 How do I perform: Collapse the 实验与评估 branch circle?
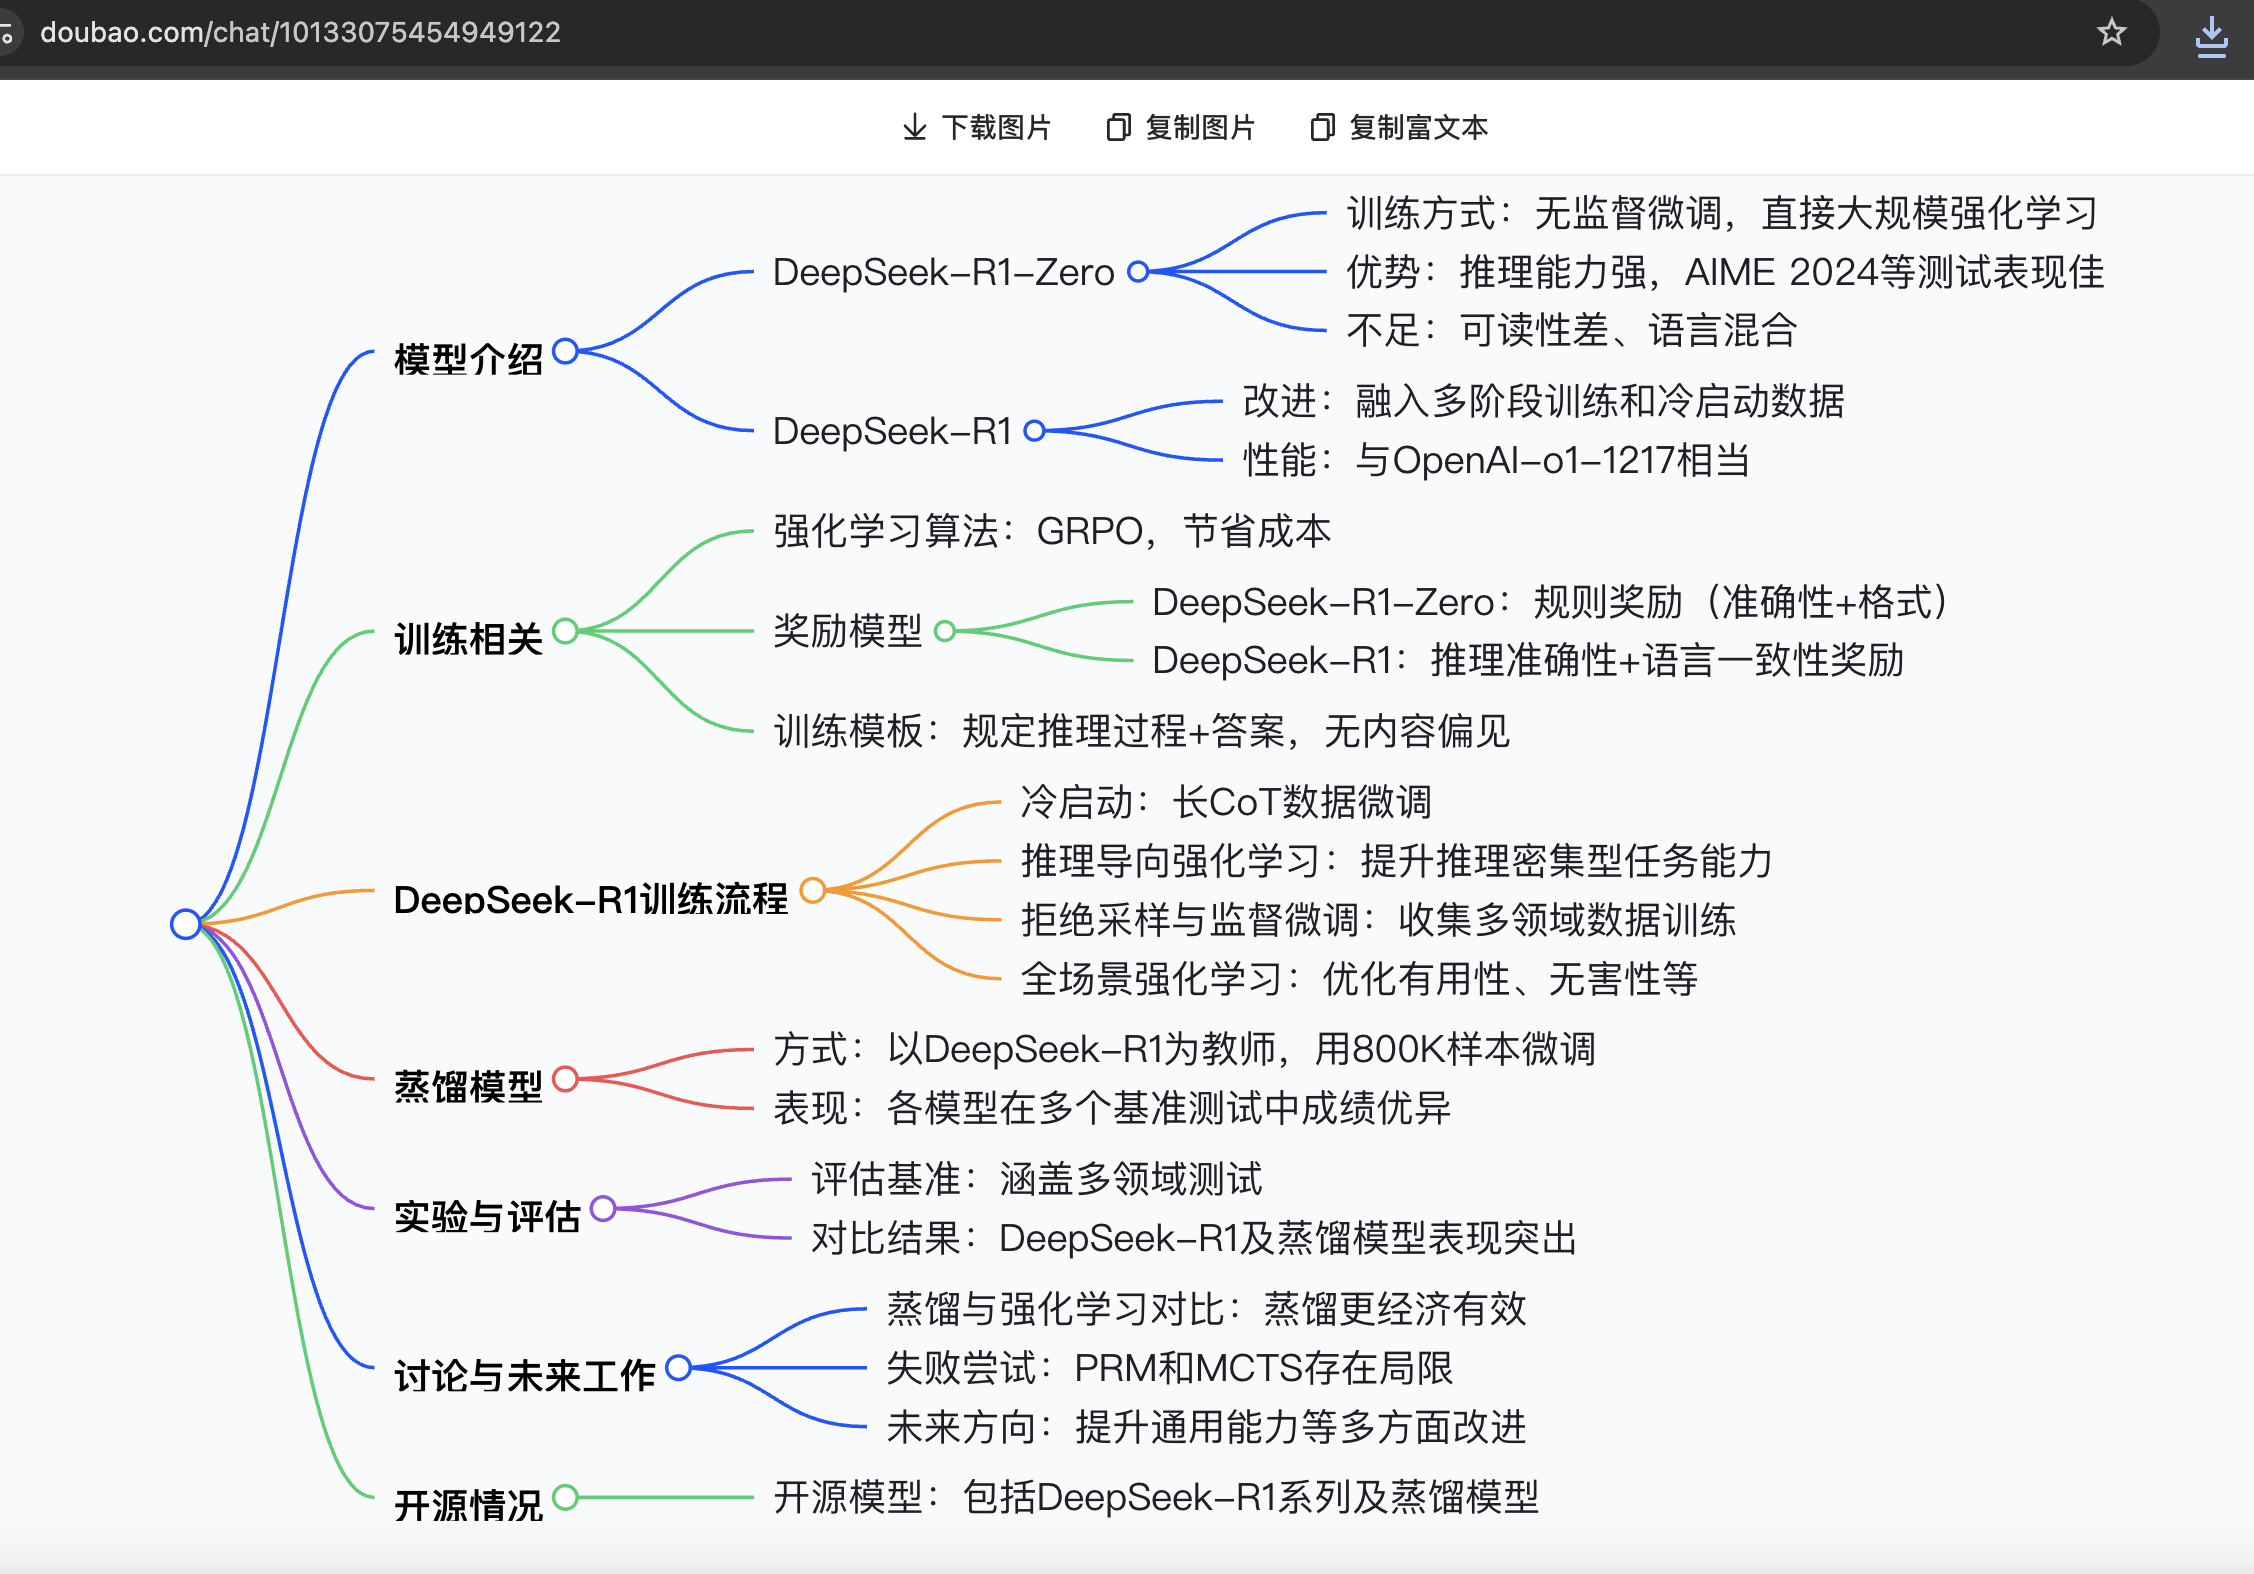[x=603, y=1209]
